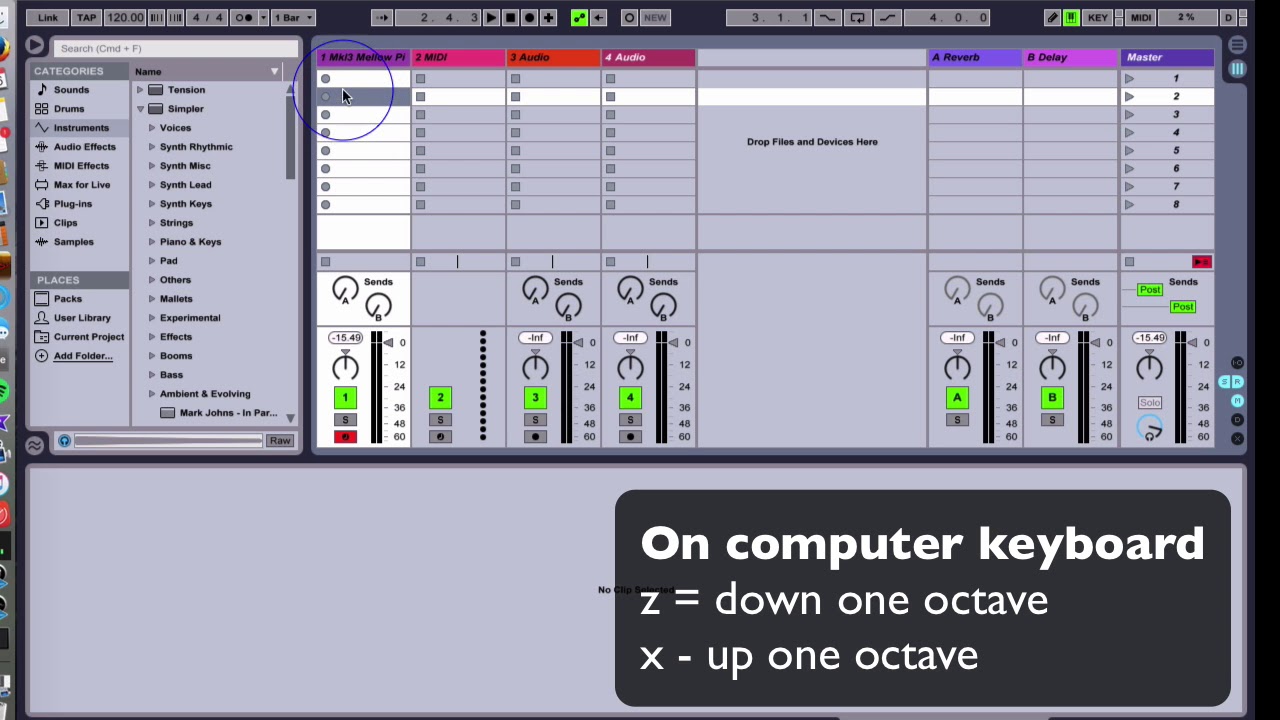Screen dimensions: 1280x720
Task: Select the Audio Effects category
Action: click(80, 147)
